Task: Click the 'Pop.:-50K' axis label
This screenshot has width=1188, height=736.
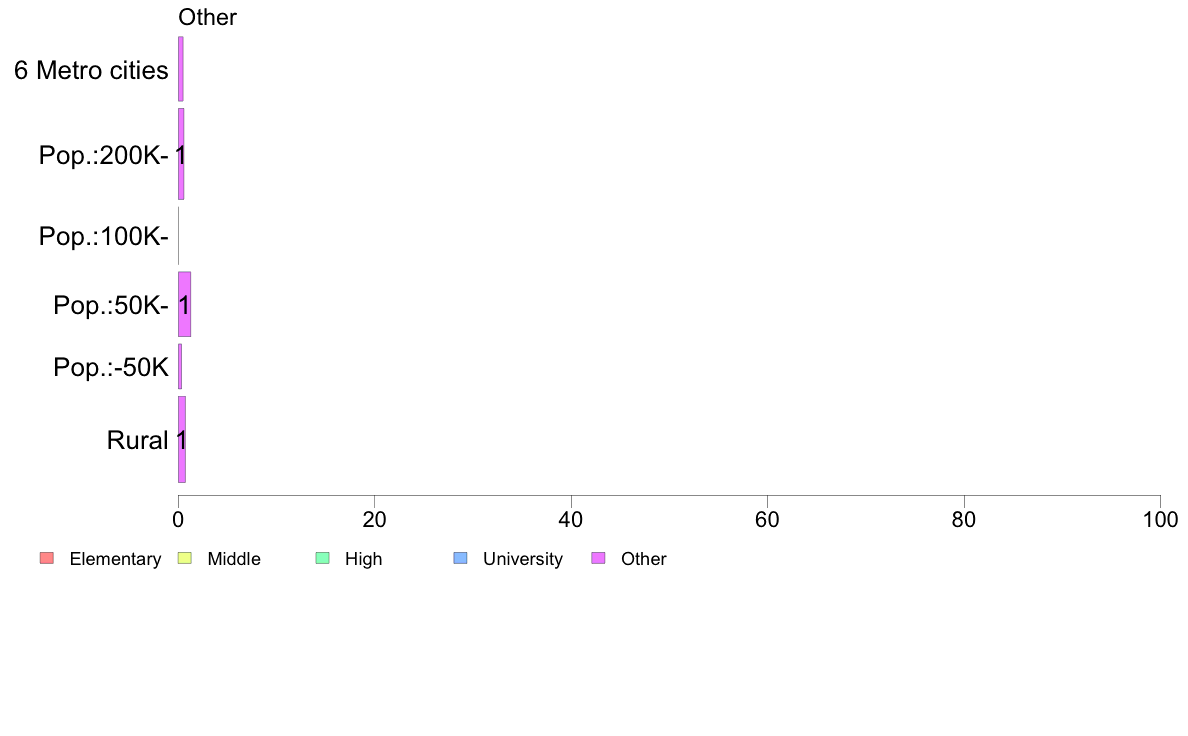Action: [x=111, y=368]
